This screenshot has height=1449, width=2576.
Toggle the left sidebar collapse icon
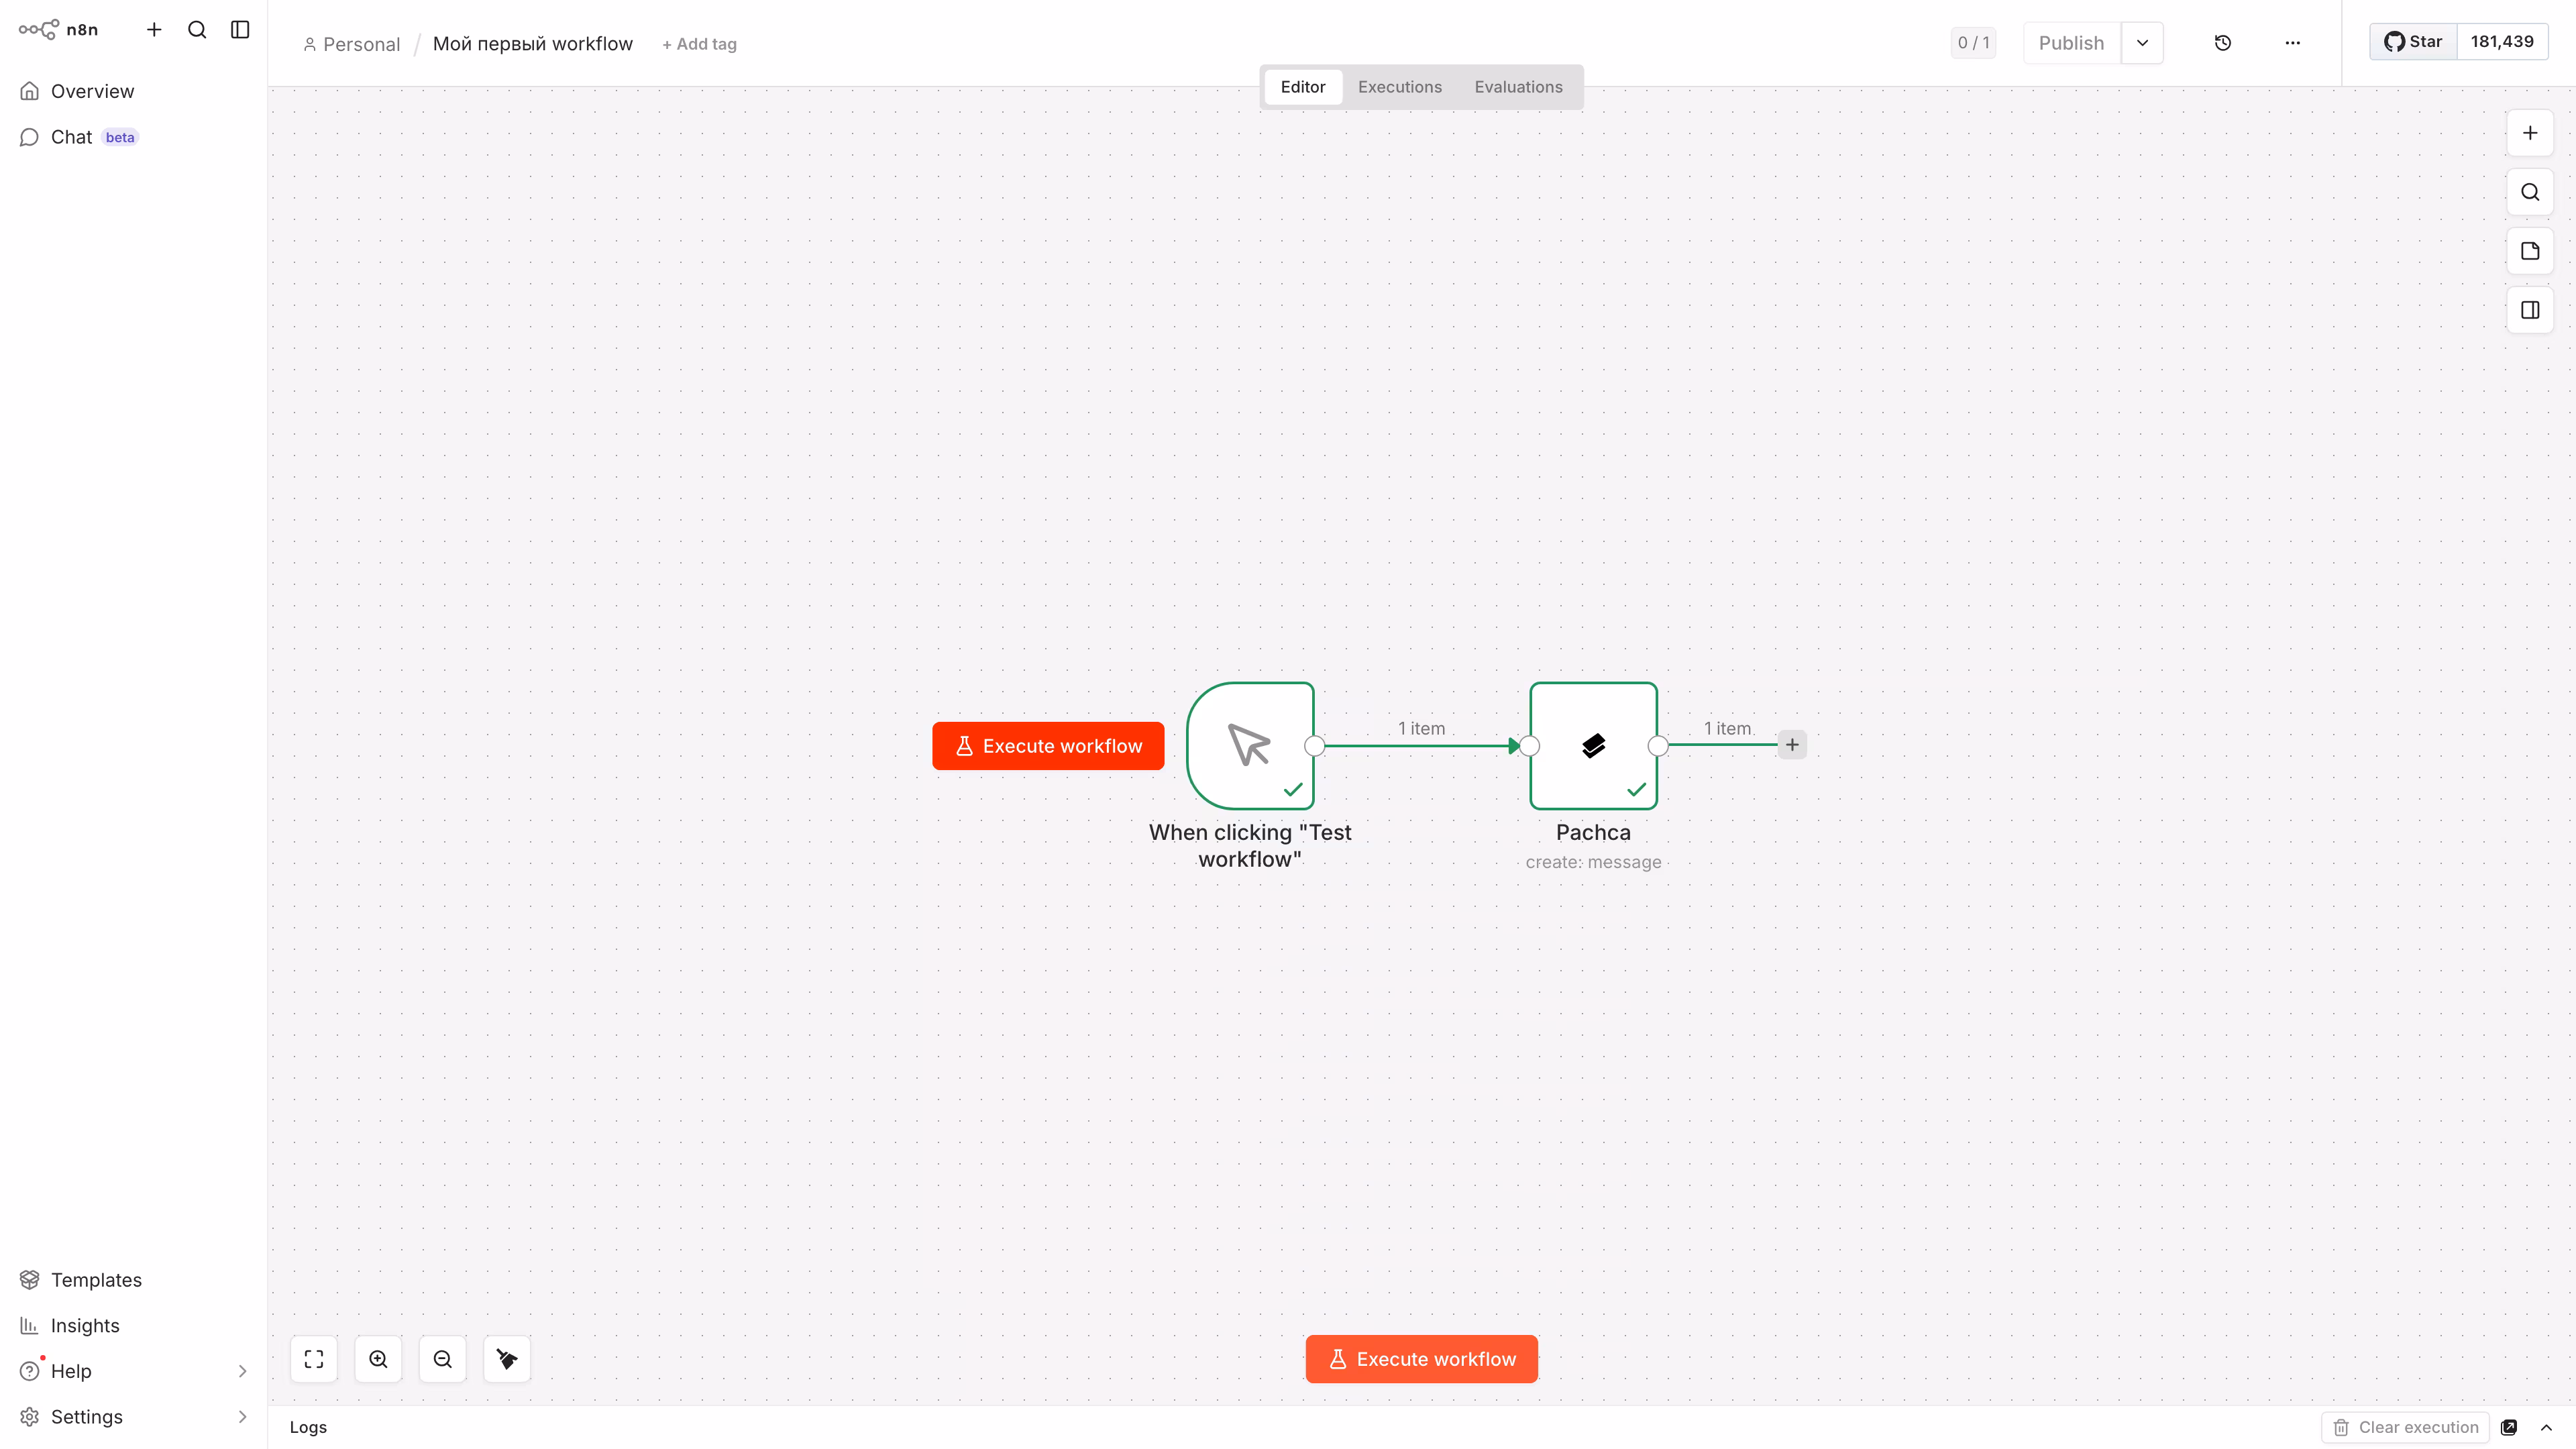(240, 30)
